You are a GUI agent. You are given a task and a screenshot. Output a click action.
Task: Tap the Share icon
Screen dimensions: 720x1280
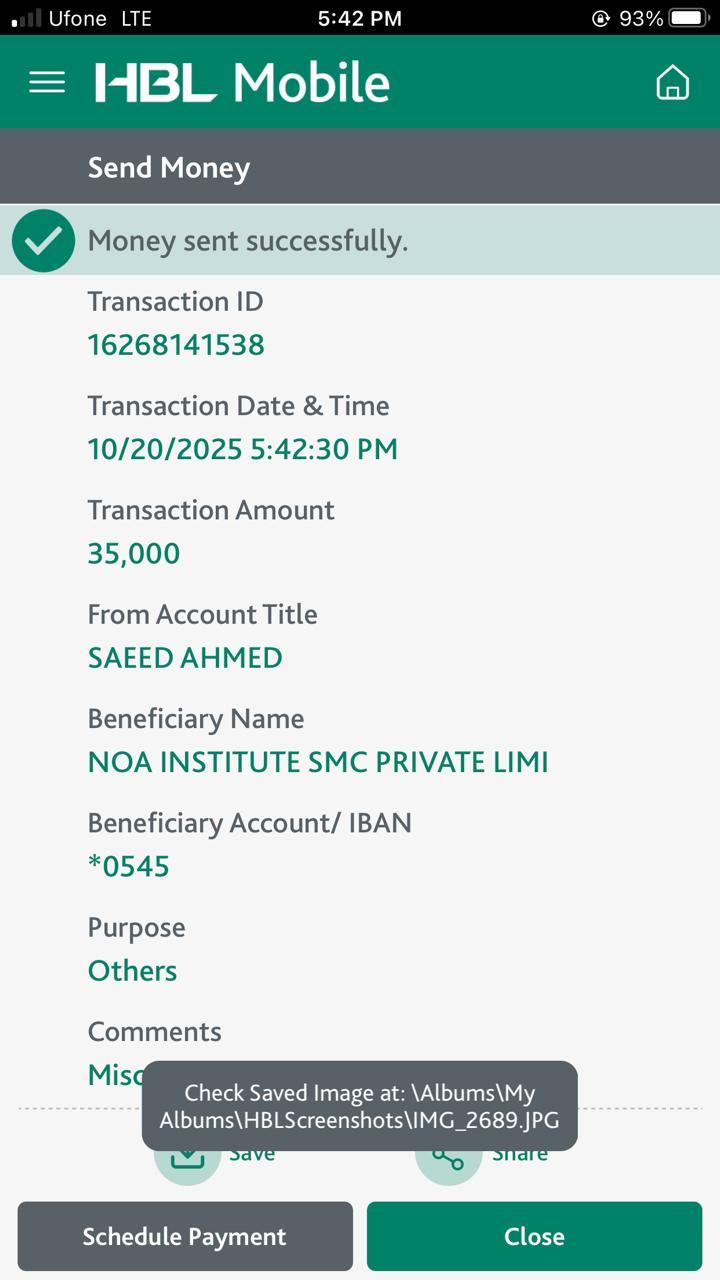pyautogui.click(x=448, y=1160)
